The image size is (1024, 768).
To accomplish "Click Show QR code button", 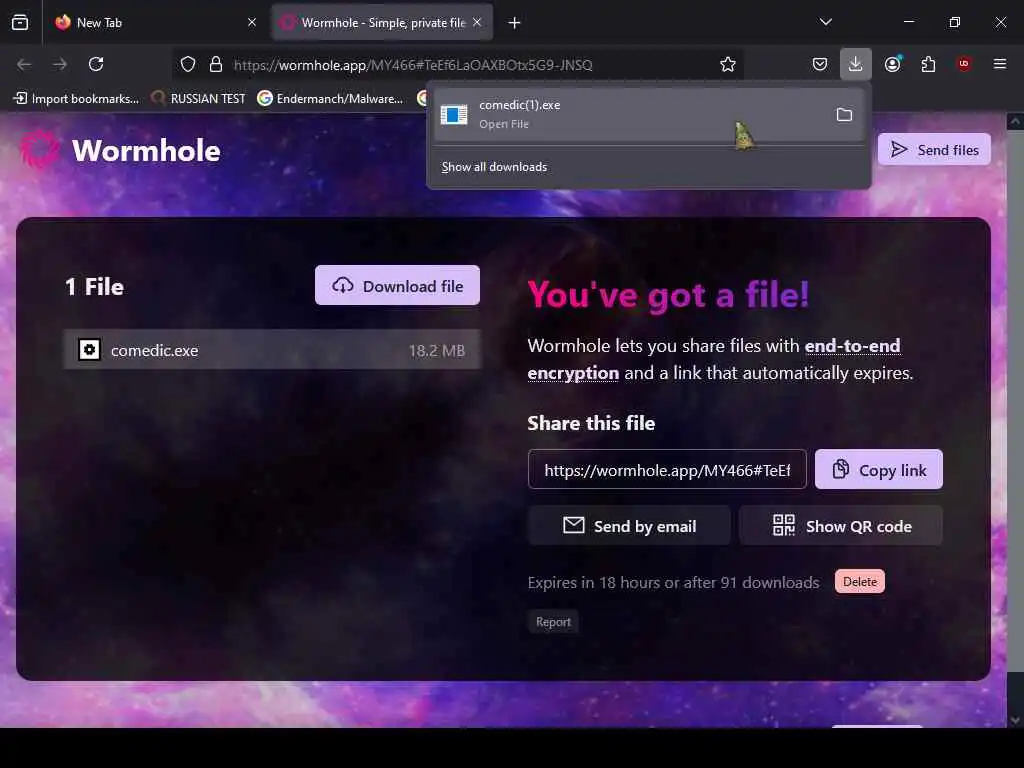I will (x=841, y=526).
